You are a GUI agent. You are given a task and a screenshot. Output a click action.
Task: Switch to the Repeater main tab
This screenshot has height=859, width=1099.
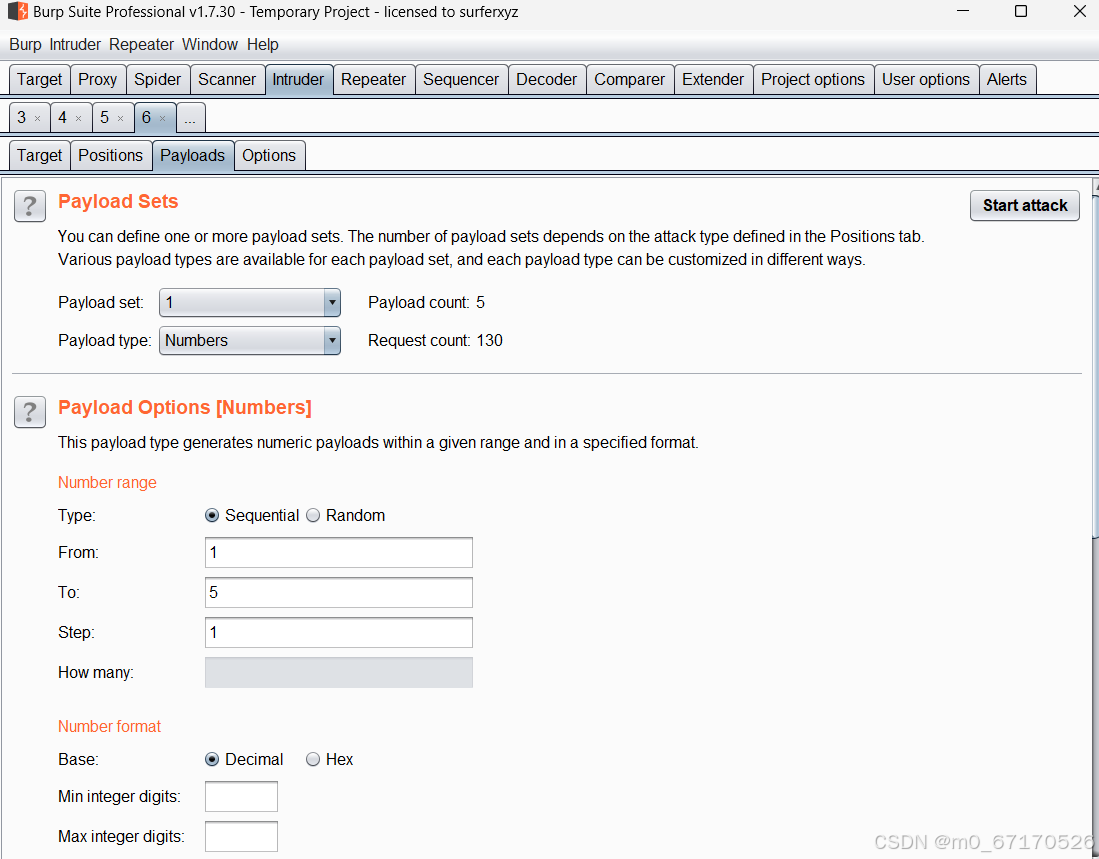click(x=374, y=79)
